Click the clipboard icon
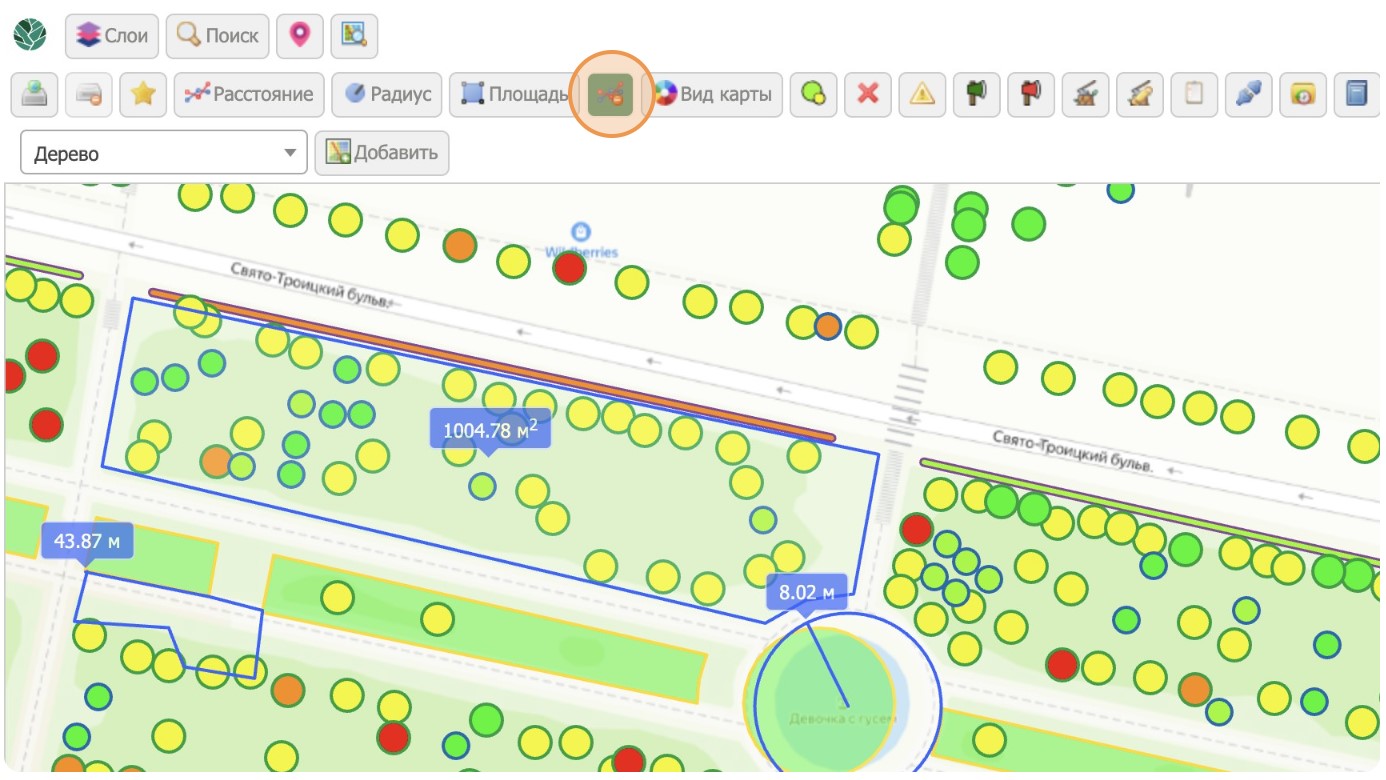The height and width of the screenshot is (780, 1386). pos(1193,95)
